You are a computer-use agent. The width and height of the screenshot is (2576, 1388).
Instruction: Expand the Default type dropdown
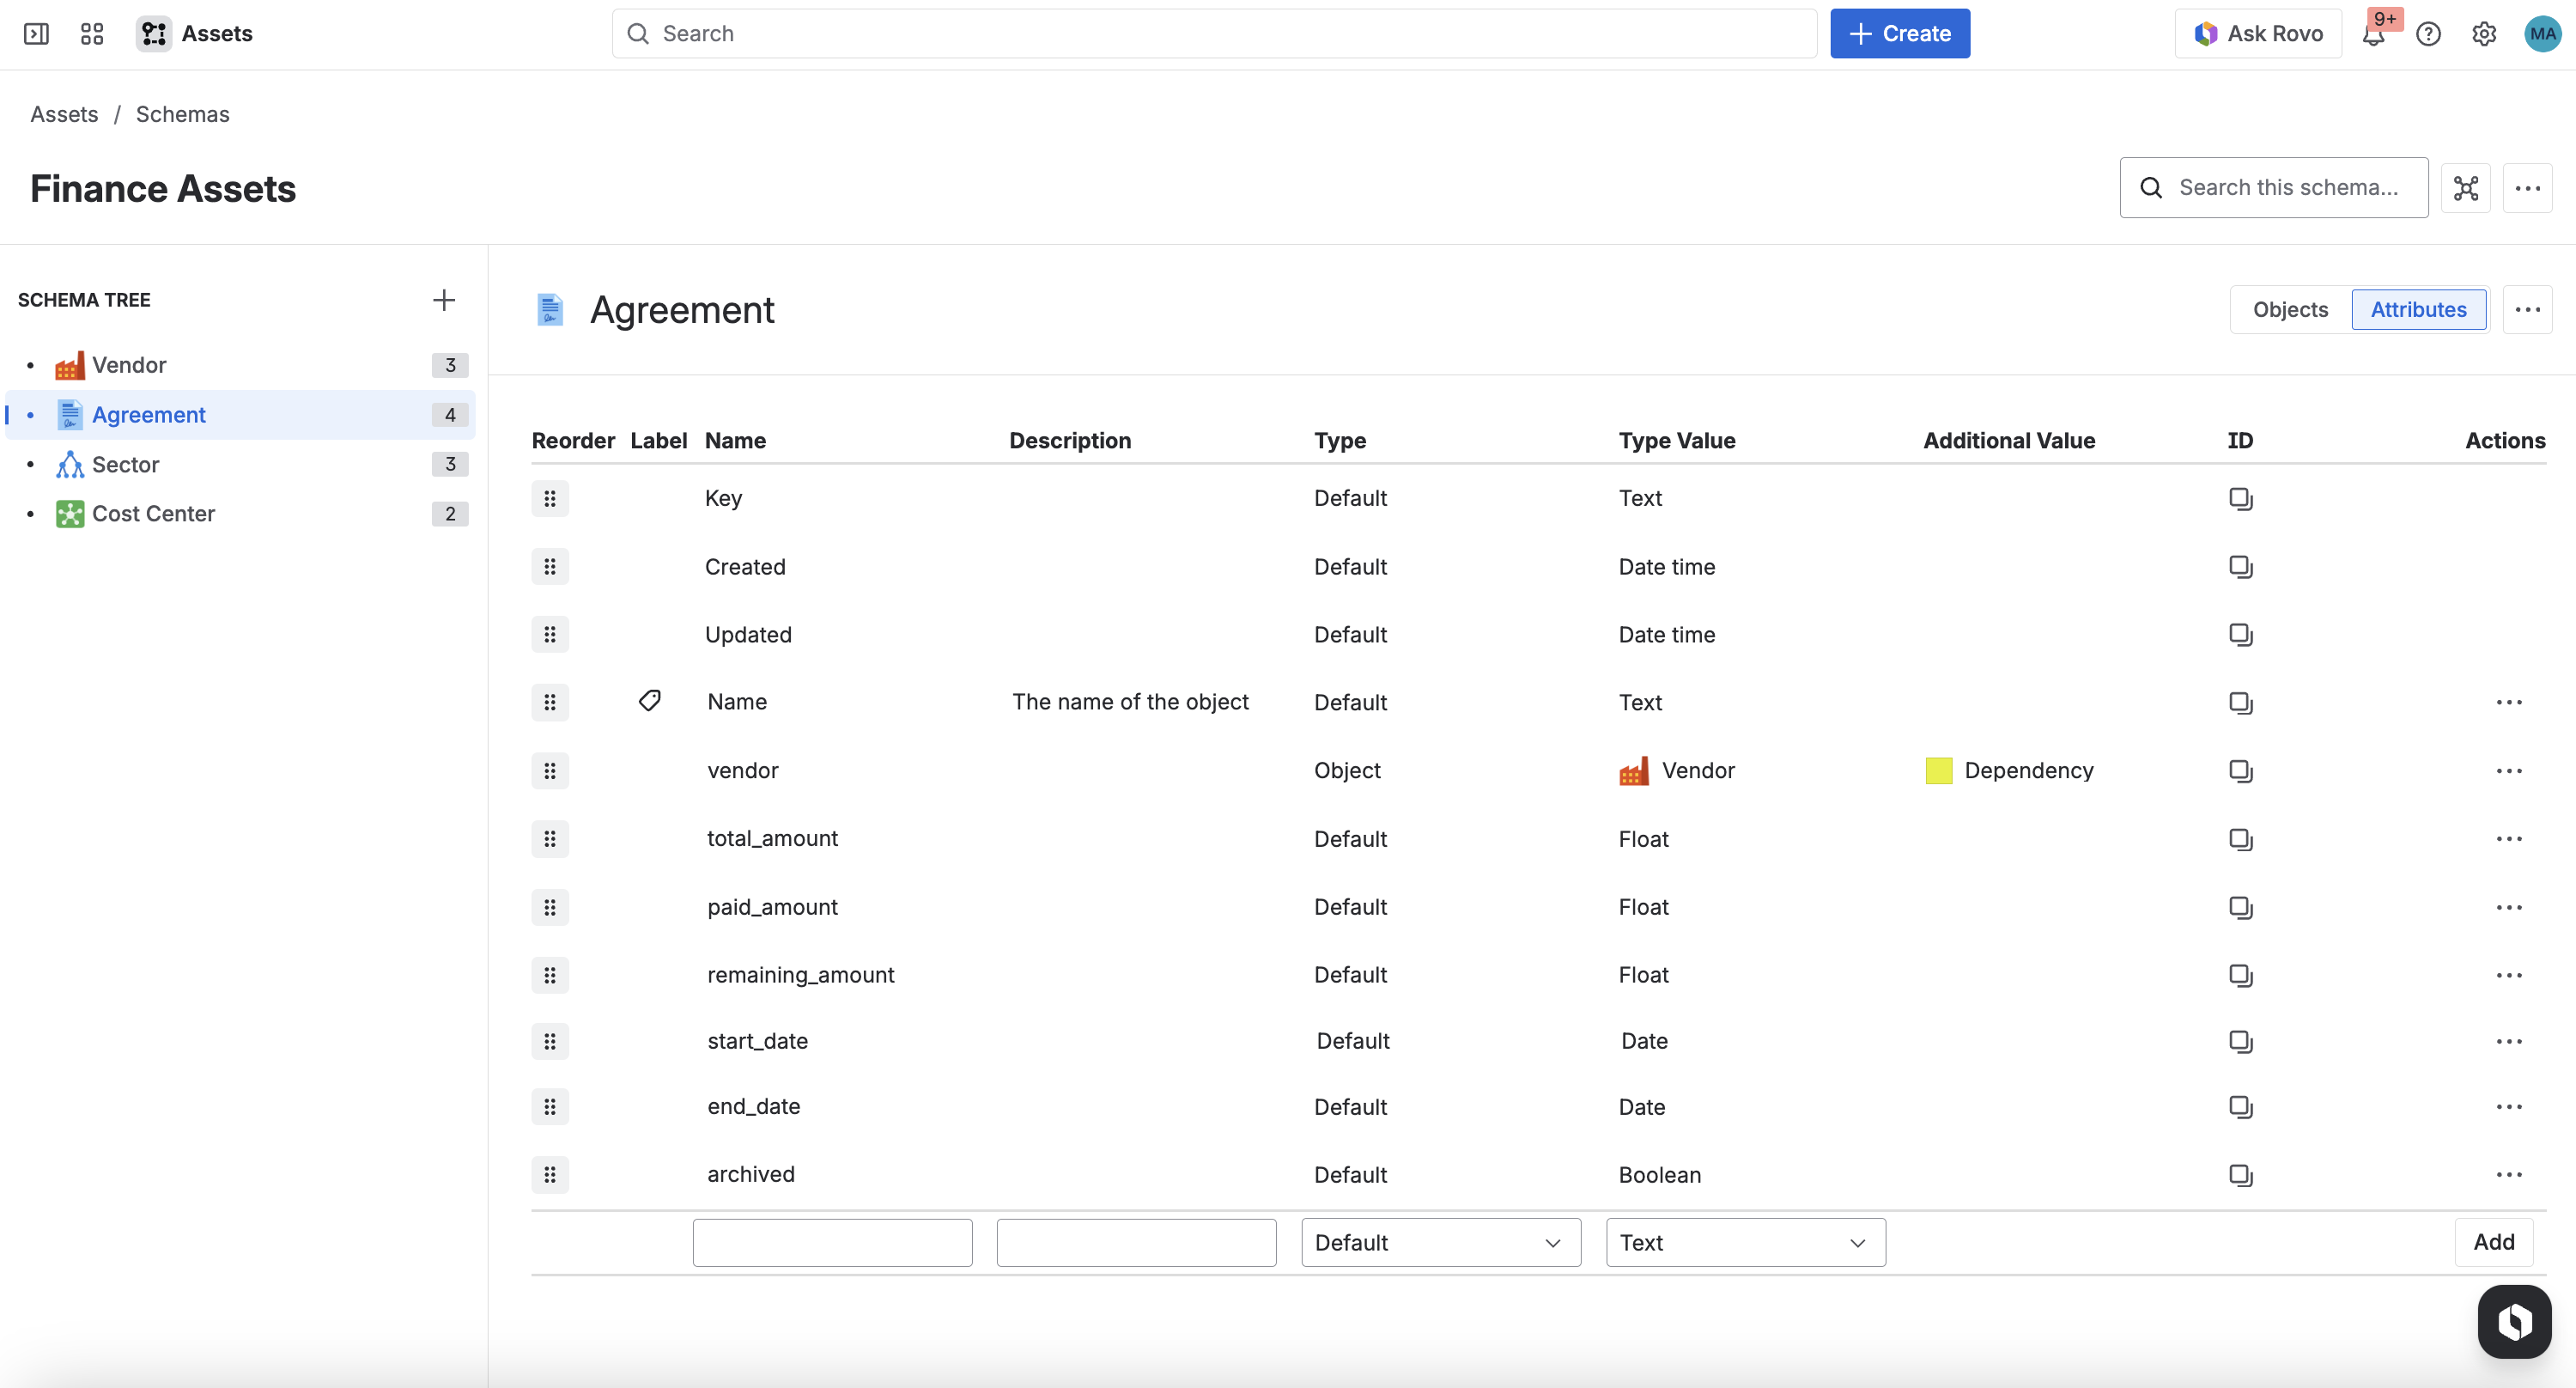click(x=1440, y=1242)
